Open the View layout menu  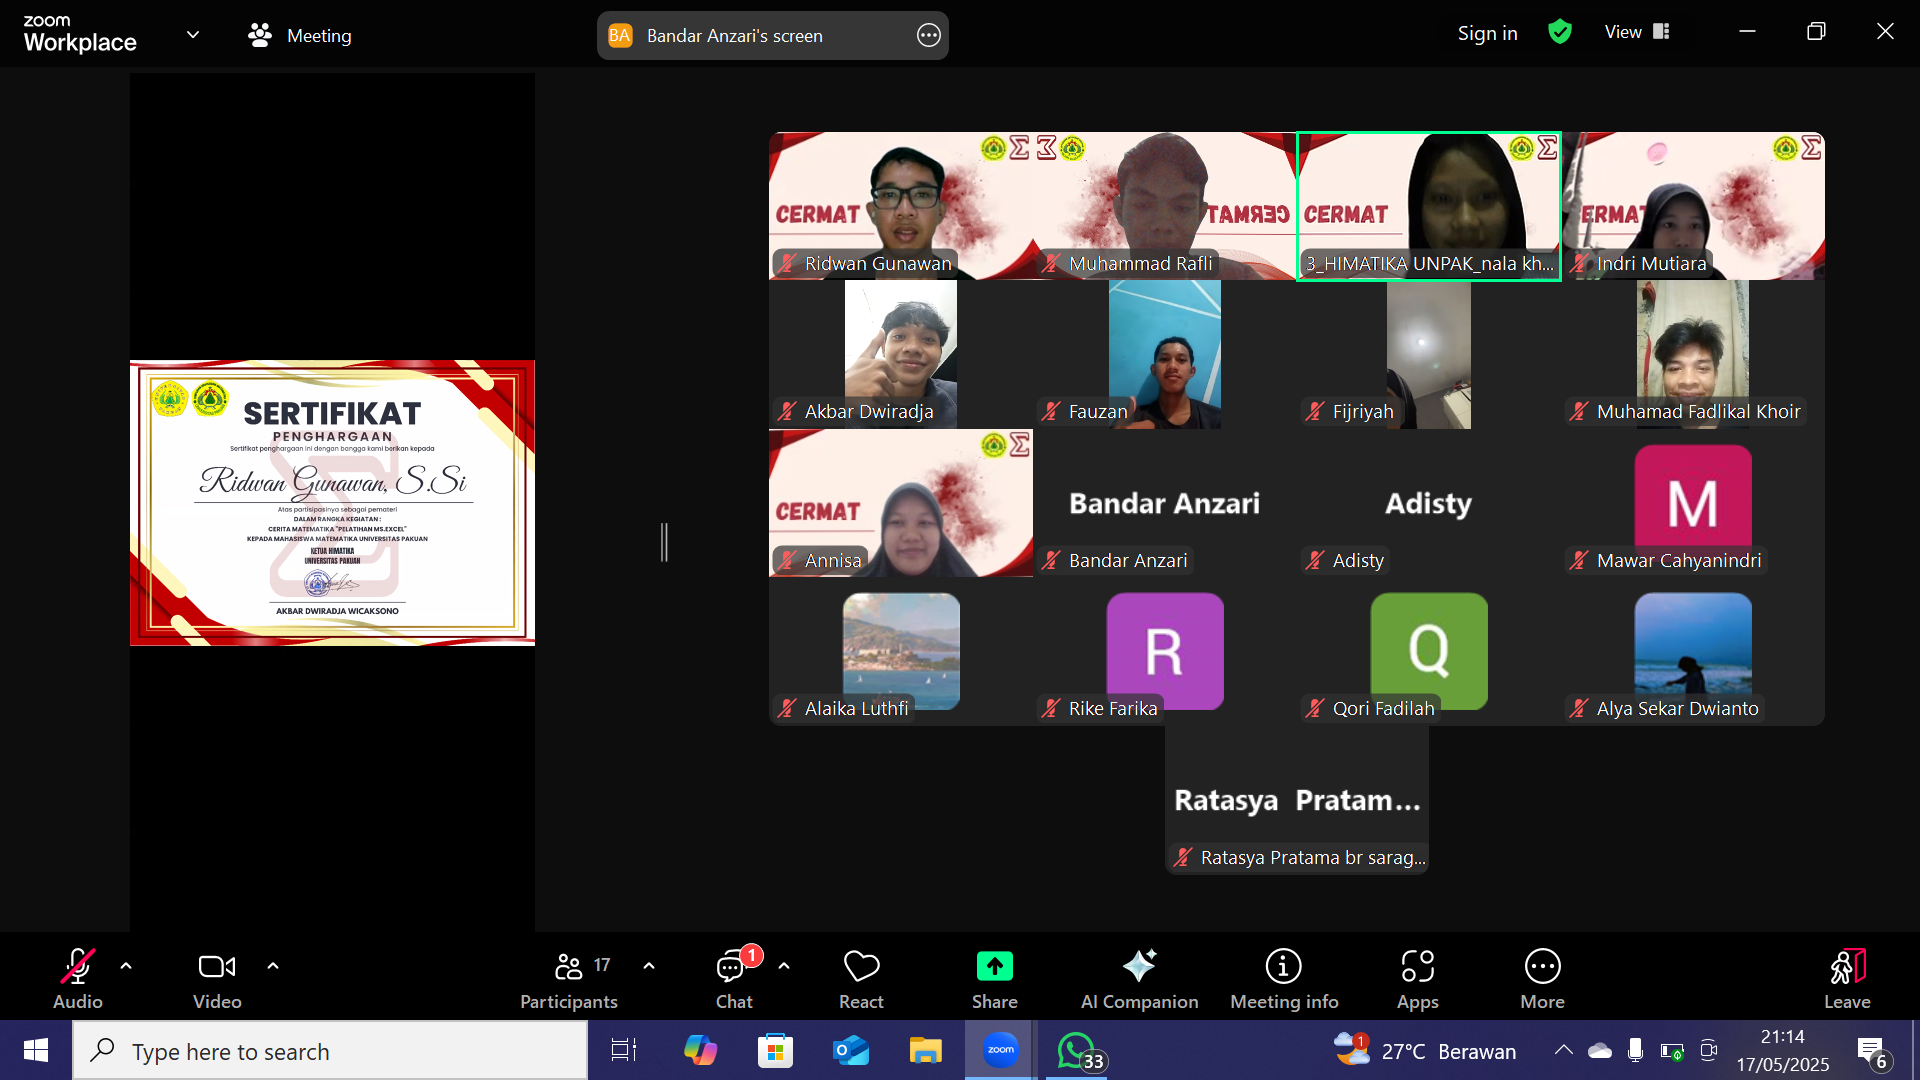(1637, 32)
